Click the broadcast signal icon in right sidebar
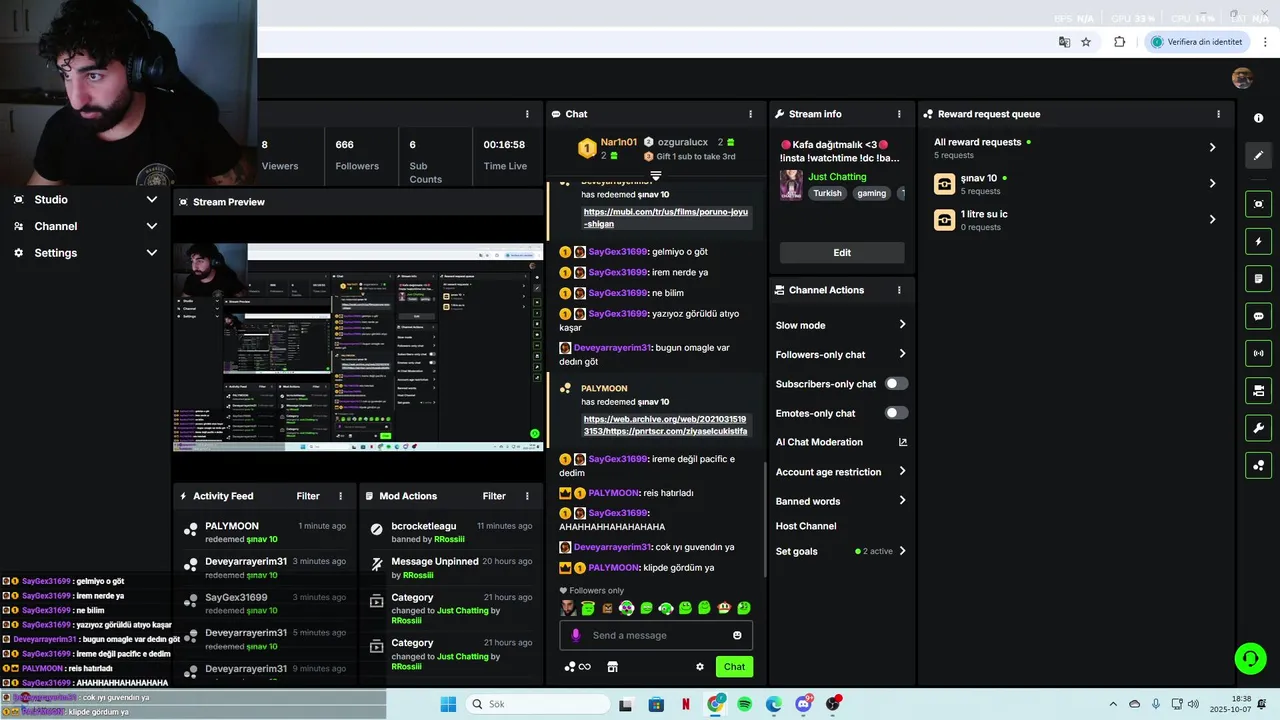Screen dimensions: 1280x720 coord(1258,353)
